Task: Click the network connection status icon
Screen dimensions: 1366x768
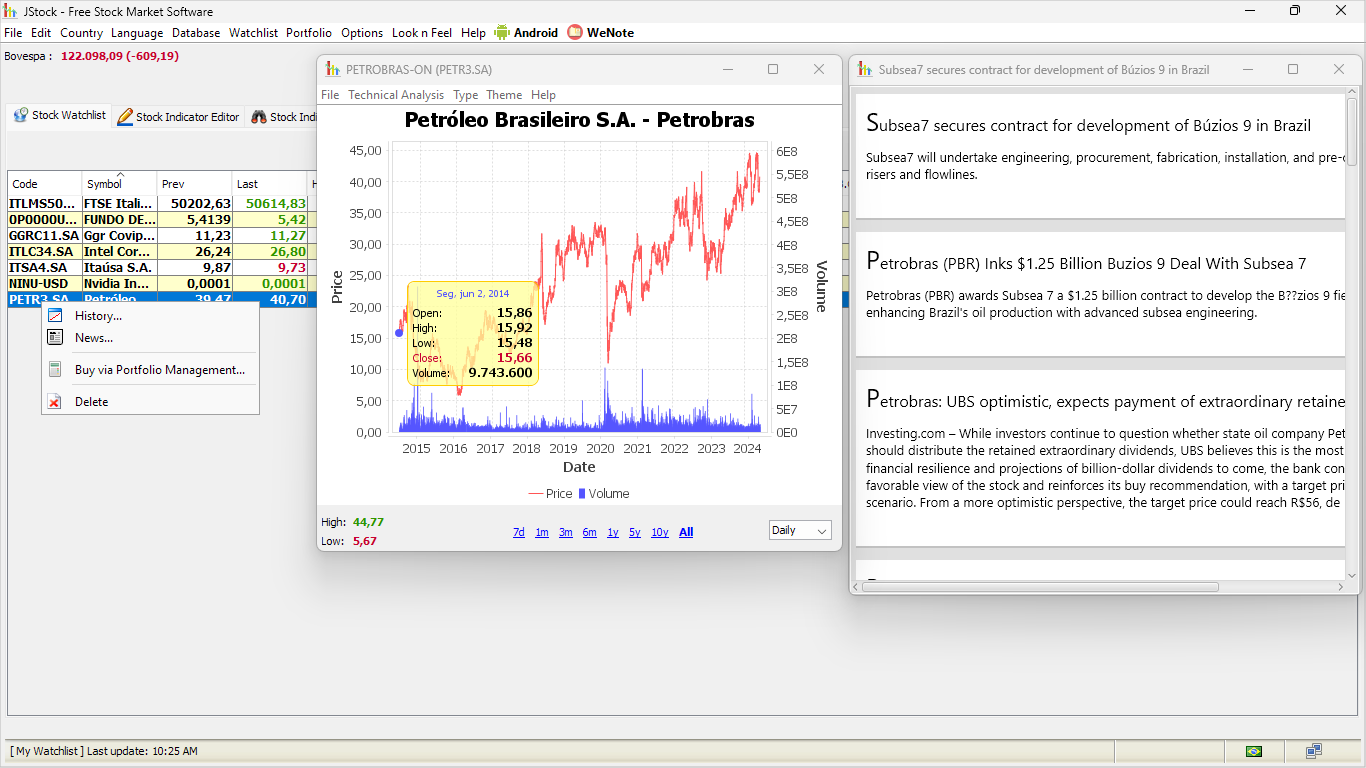Action: [x=1314, y=751]
